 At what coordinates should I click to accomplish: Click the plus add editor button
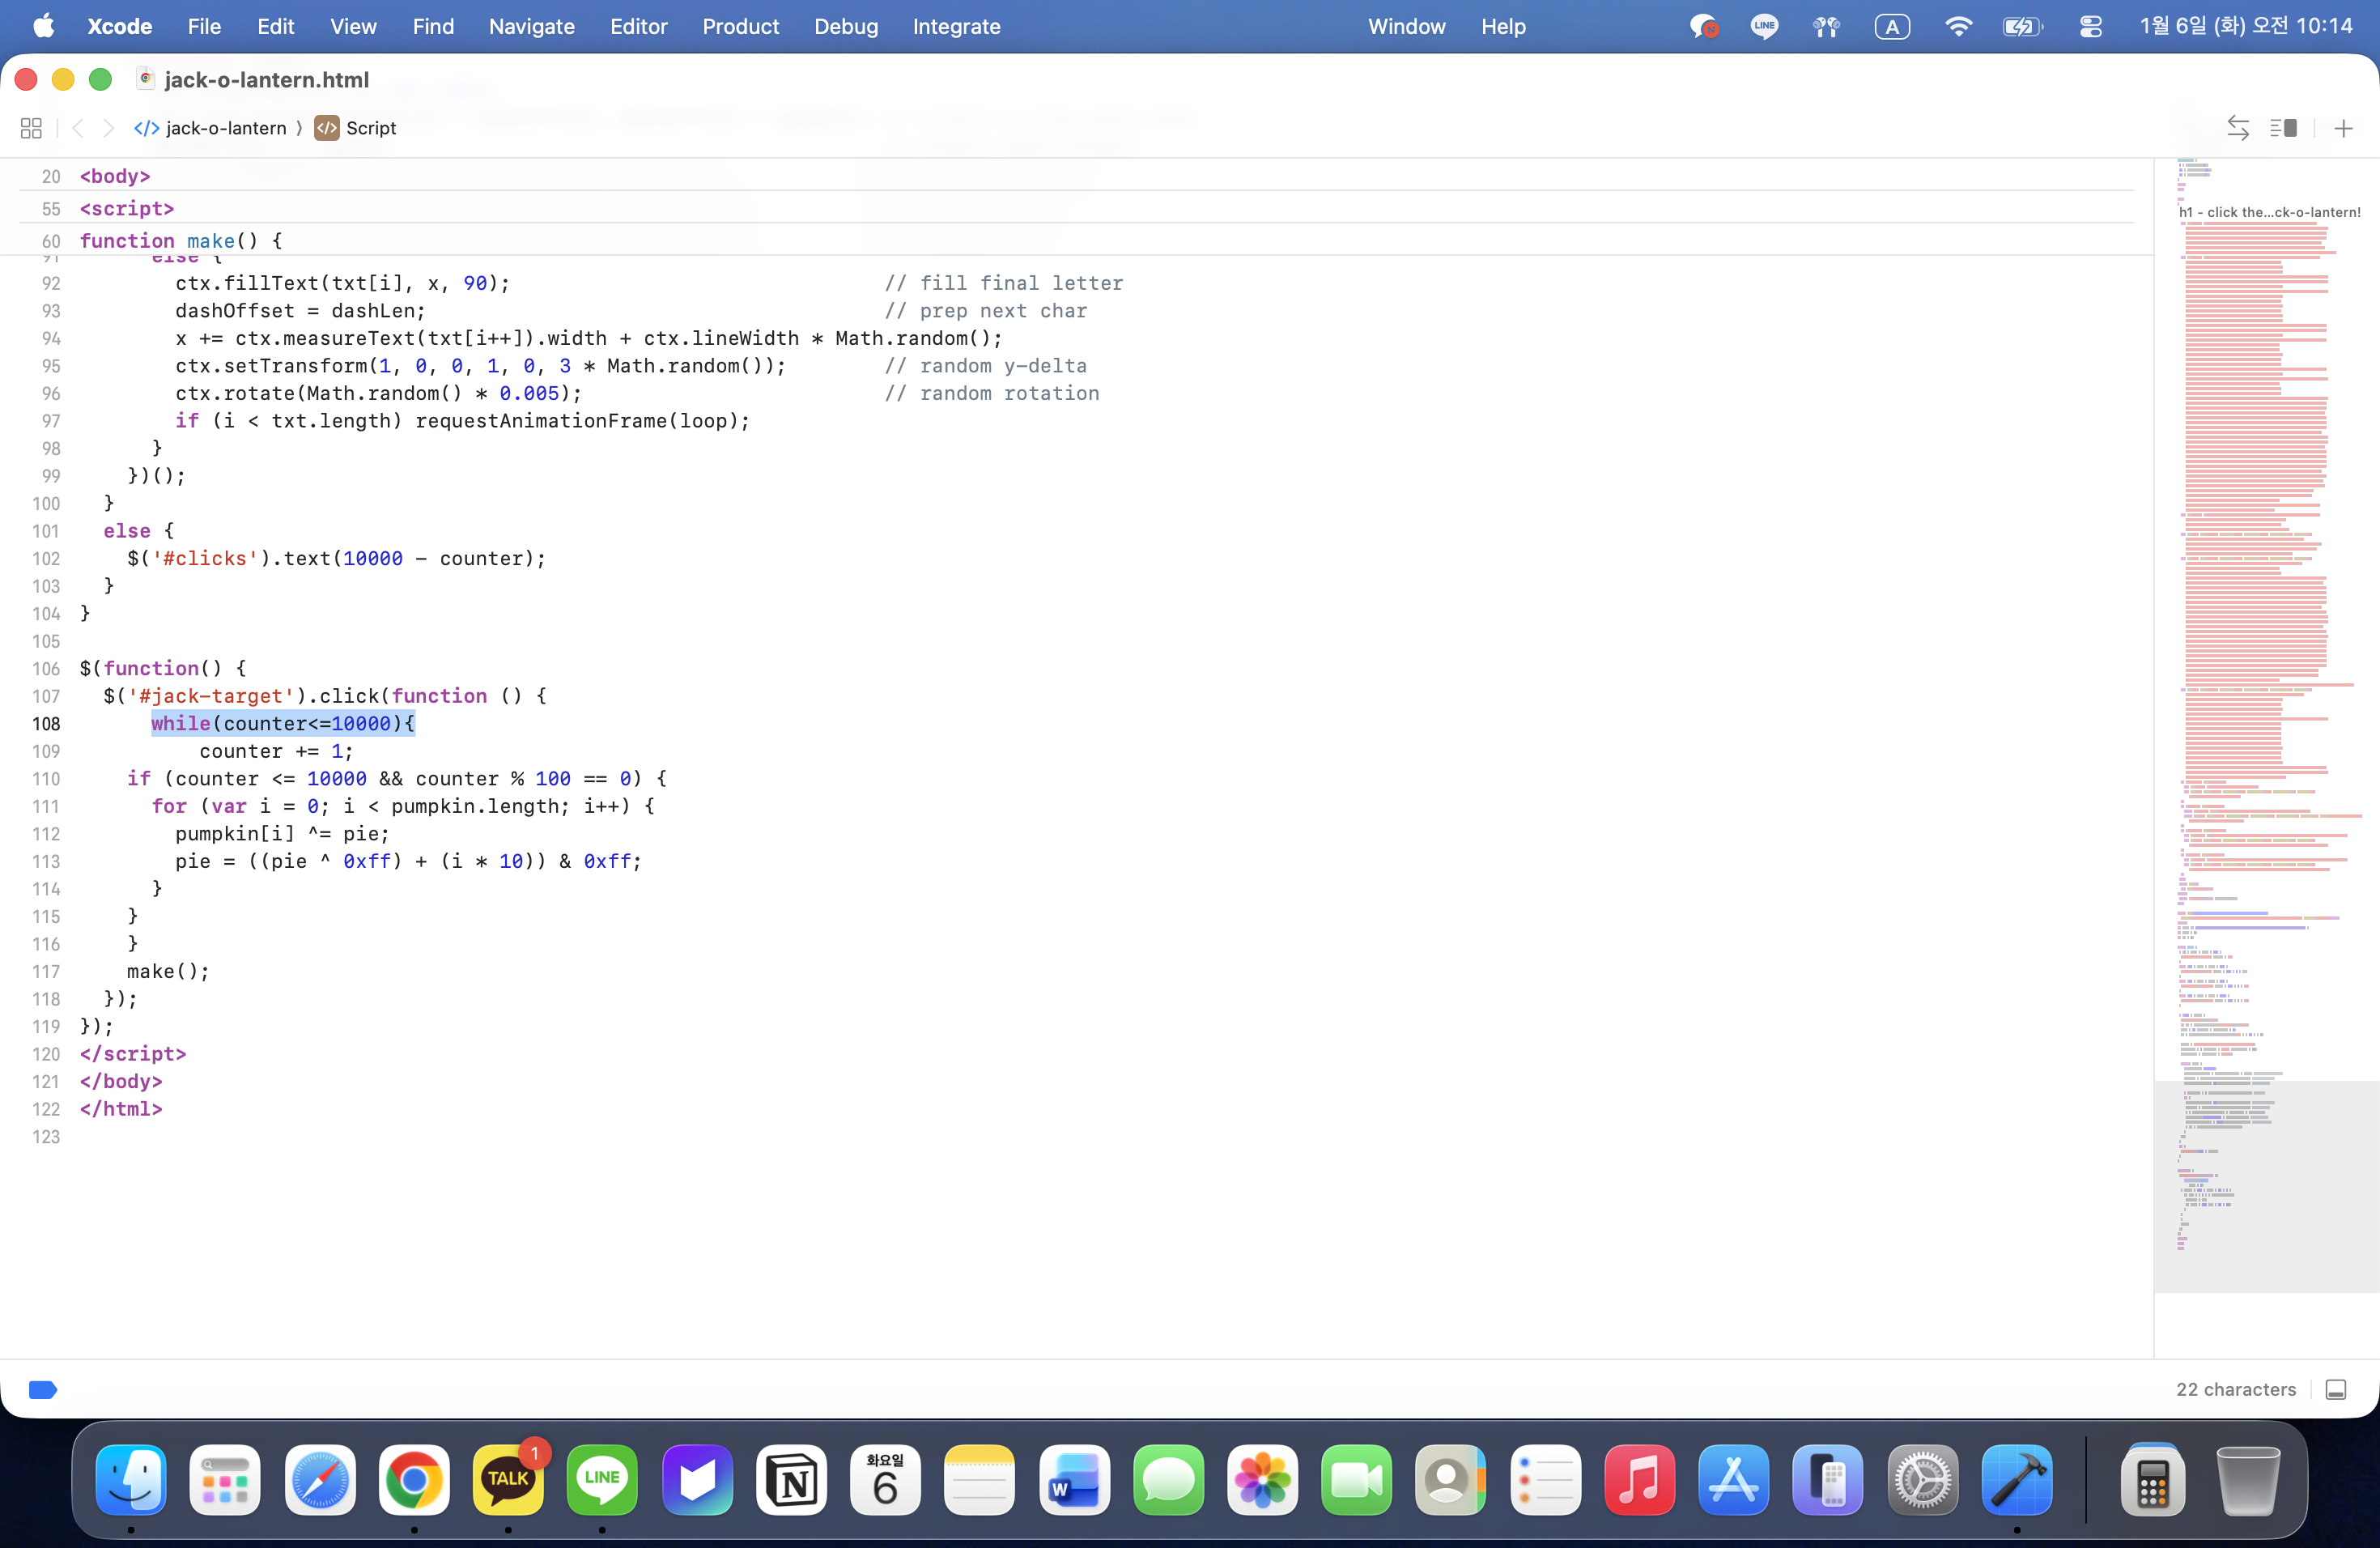[x=2343, y=128]
